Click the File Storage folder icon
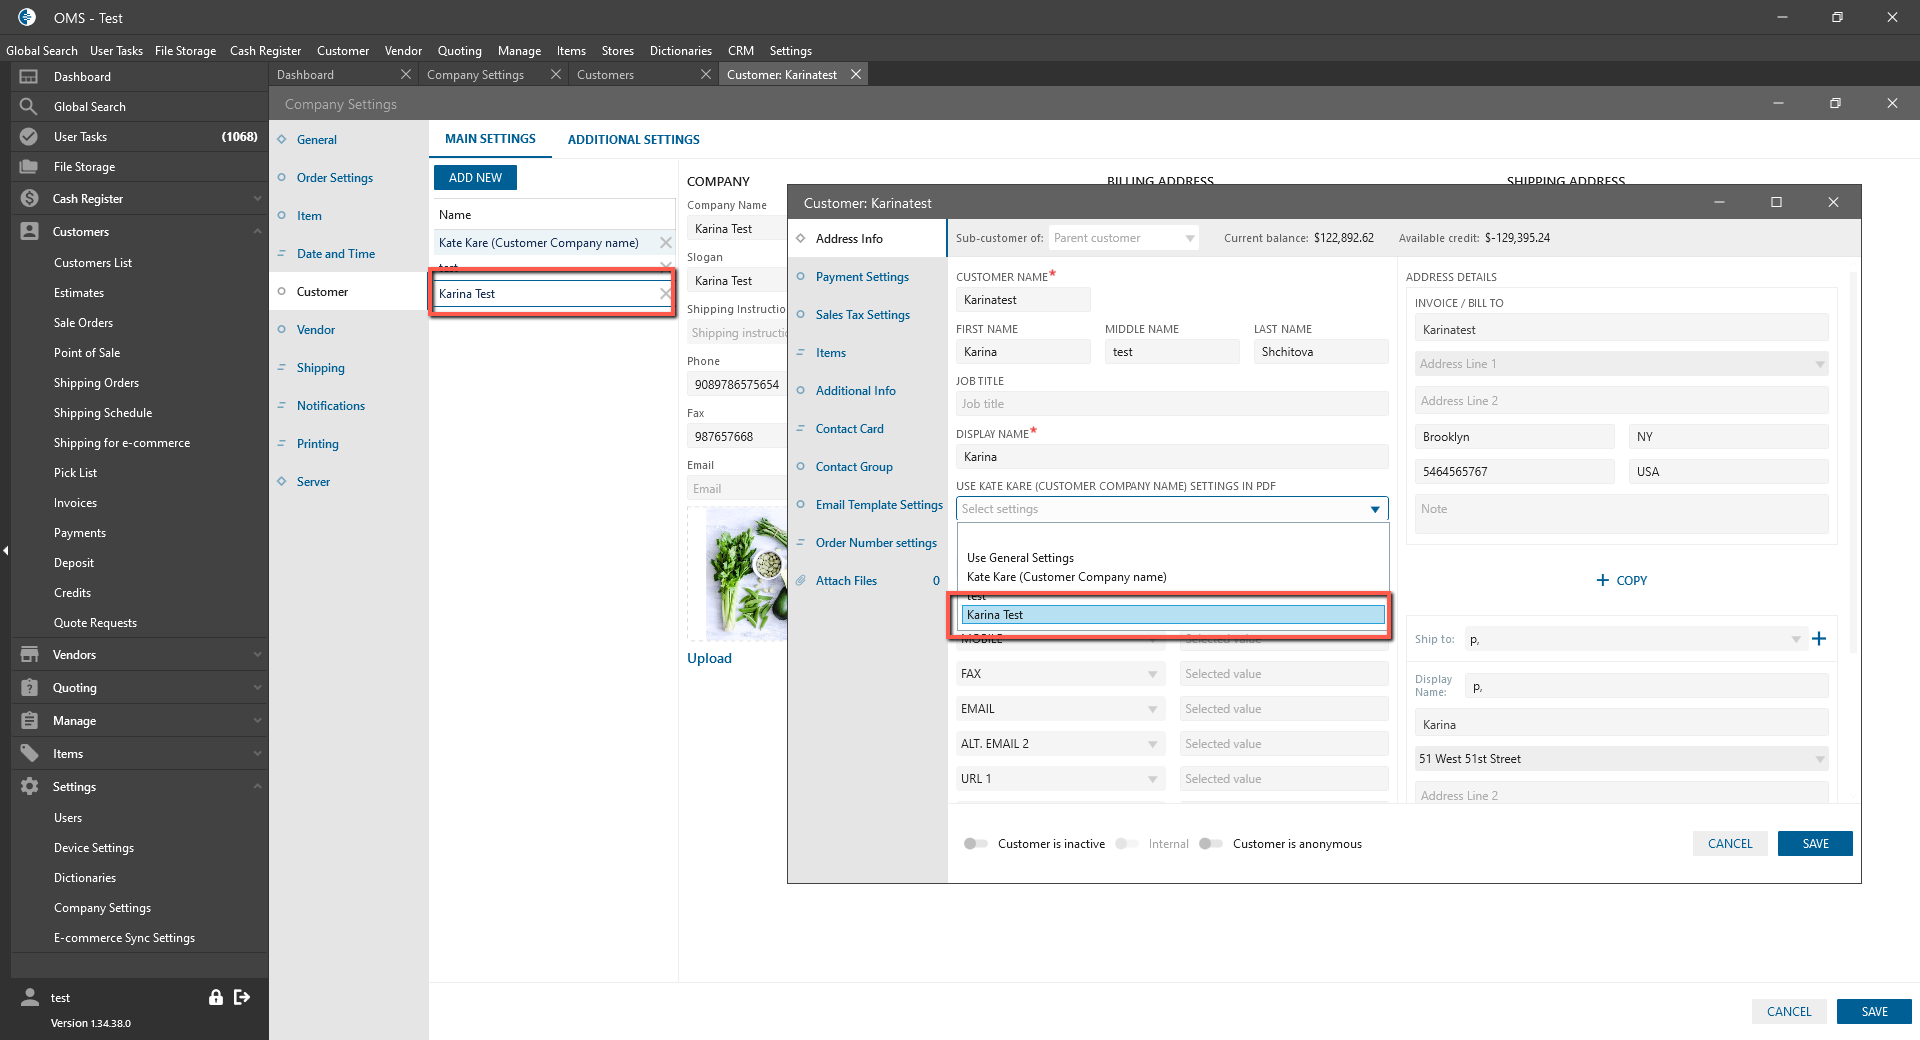1920x1040 pixels. pyautogui.click(x=29, y=167)
